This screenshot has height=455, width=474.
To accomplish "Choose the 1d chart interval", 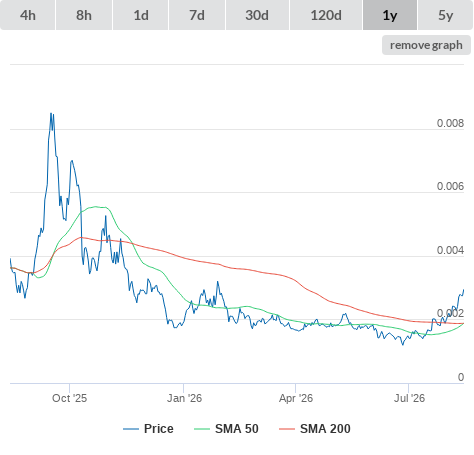I will tap(141, 15).
